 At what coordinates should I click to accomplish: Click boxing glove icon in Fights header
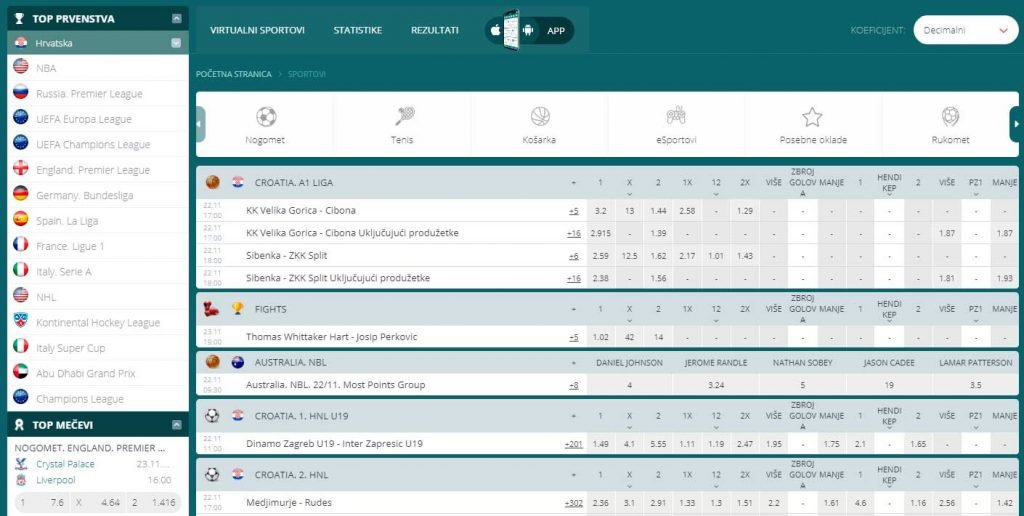pyautogui.click(x=212, y=308)
